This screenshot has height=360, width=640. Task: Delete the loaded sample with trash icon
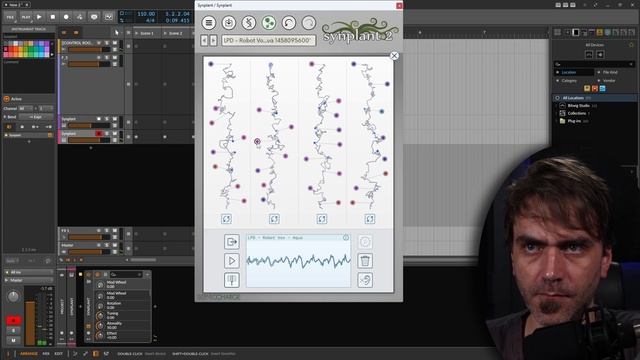[x=365, y=261]
